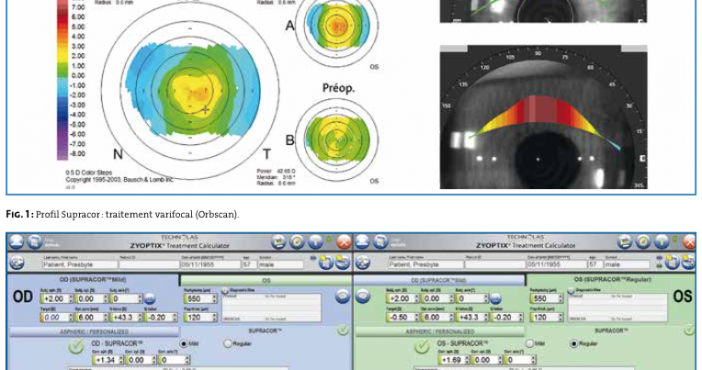Click the large green checkmark beside OS - SUPRACOR
The image size is (702, 370).
pyautogui.click(x=422, y=346)
